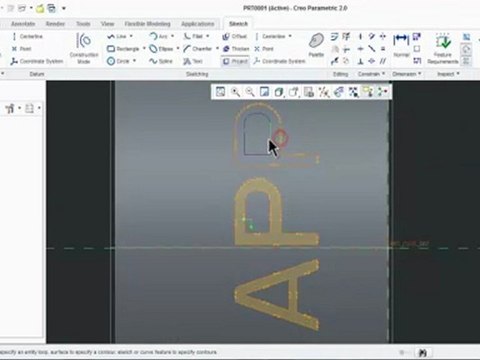The width and height of the screenshot is (480, 360).
Task: Click the Offset tool
Action: pos(235,36)
